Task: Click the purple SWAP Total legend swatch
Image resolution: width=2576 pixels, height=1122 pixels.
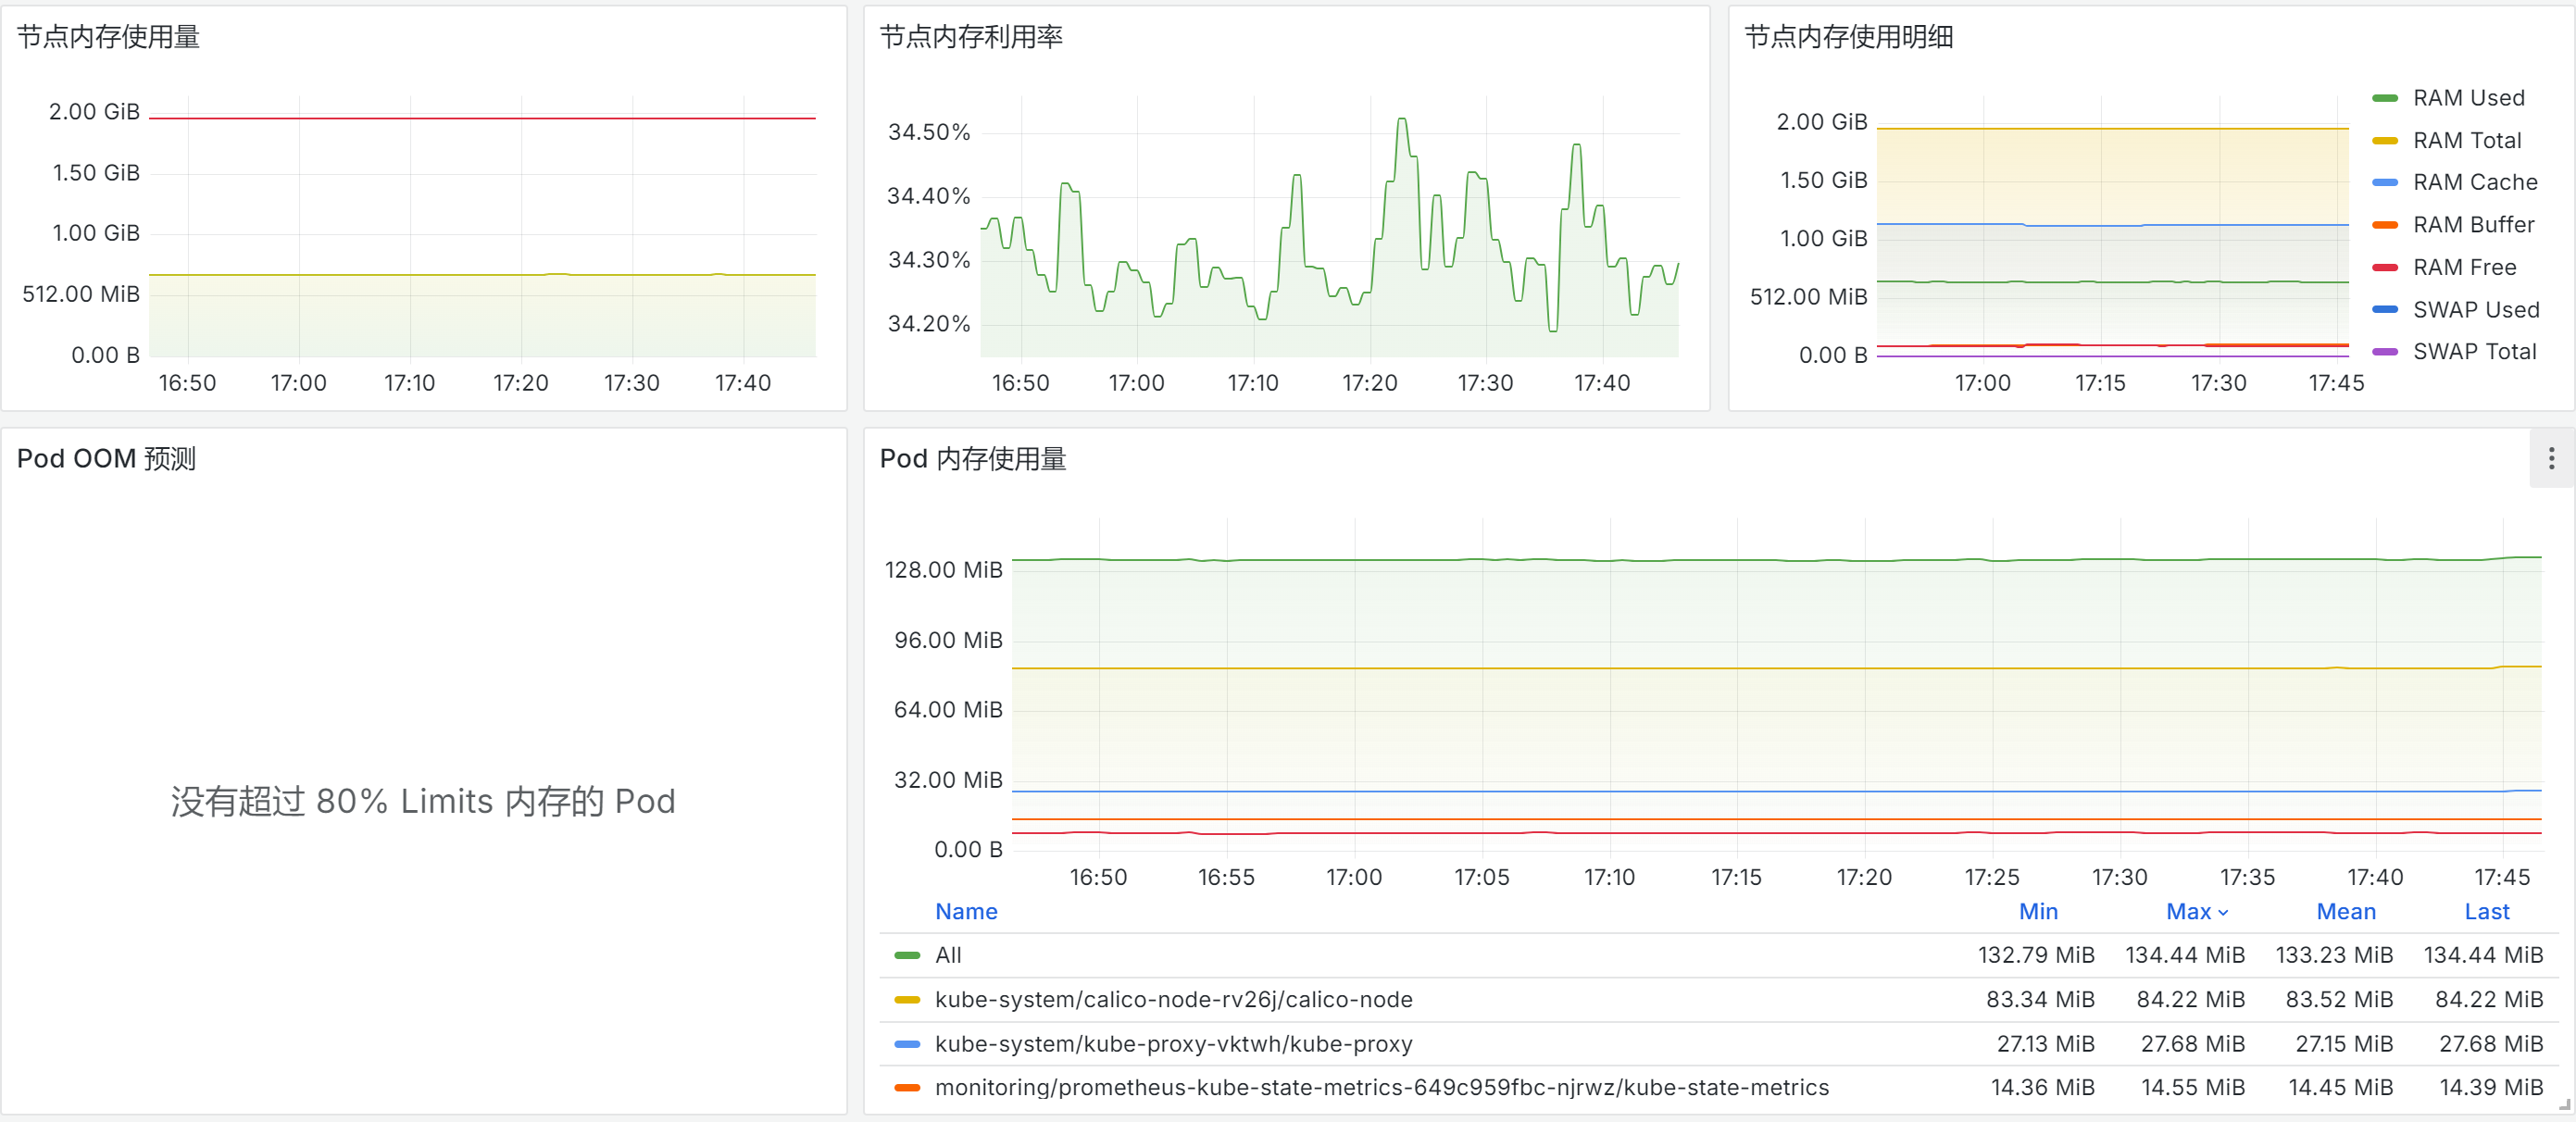Action: point(2385,352)
